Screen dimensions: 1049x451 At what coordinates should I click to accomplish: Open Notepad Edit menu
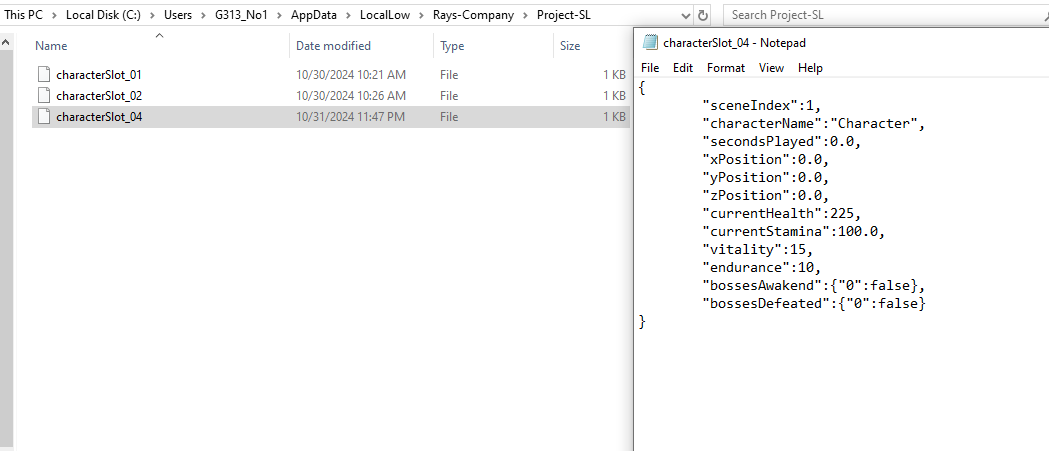click(682, 68)
